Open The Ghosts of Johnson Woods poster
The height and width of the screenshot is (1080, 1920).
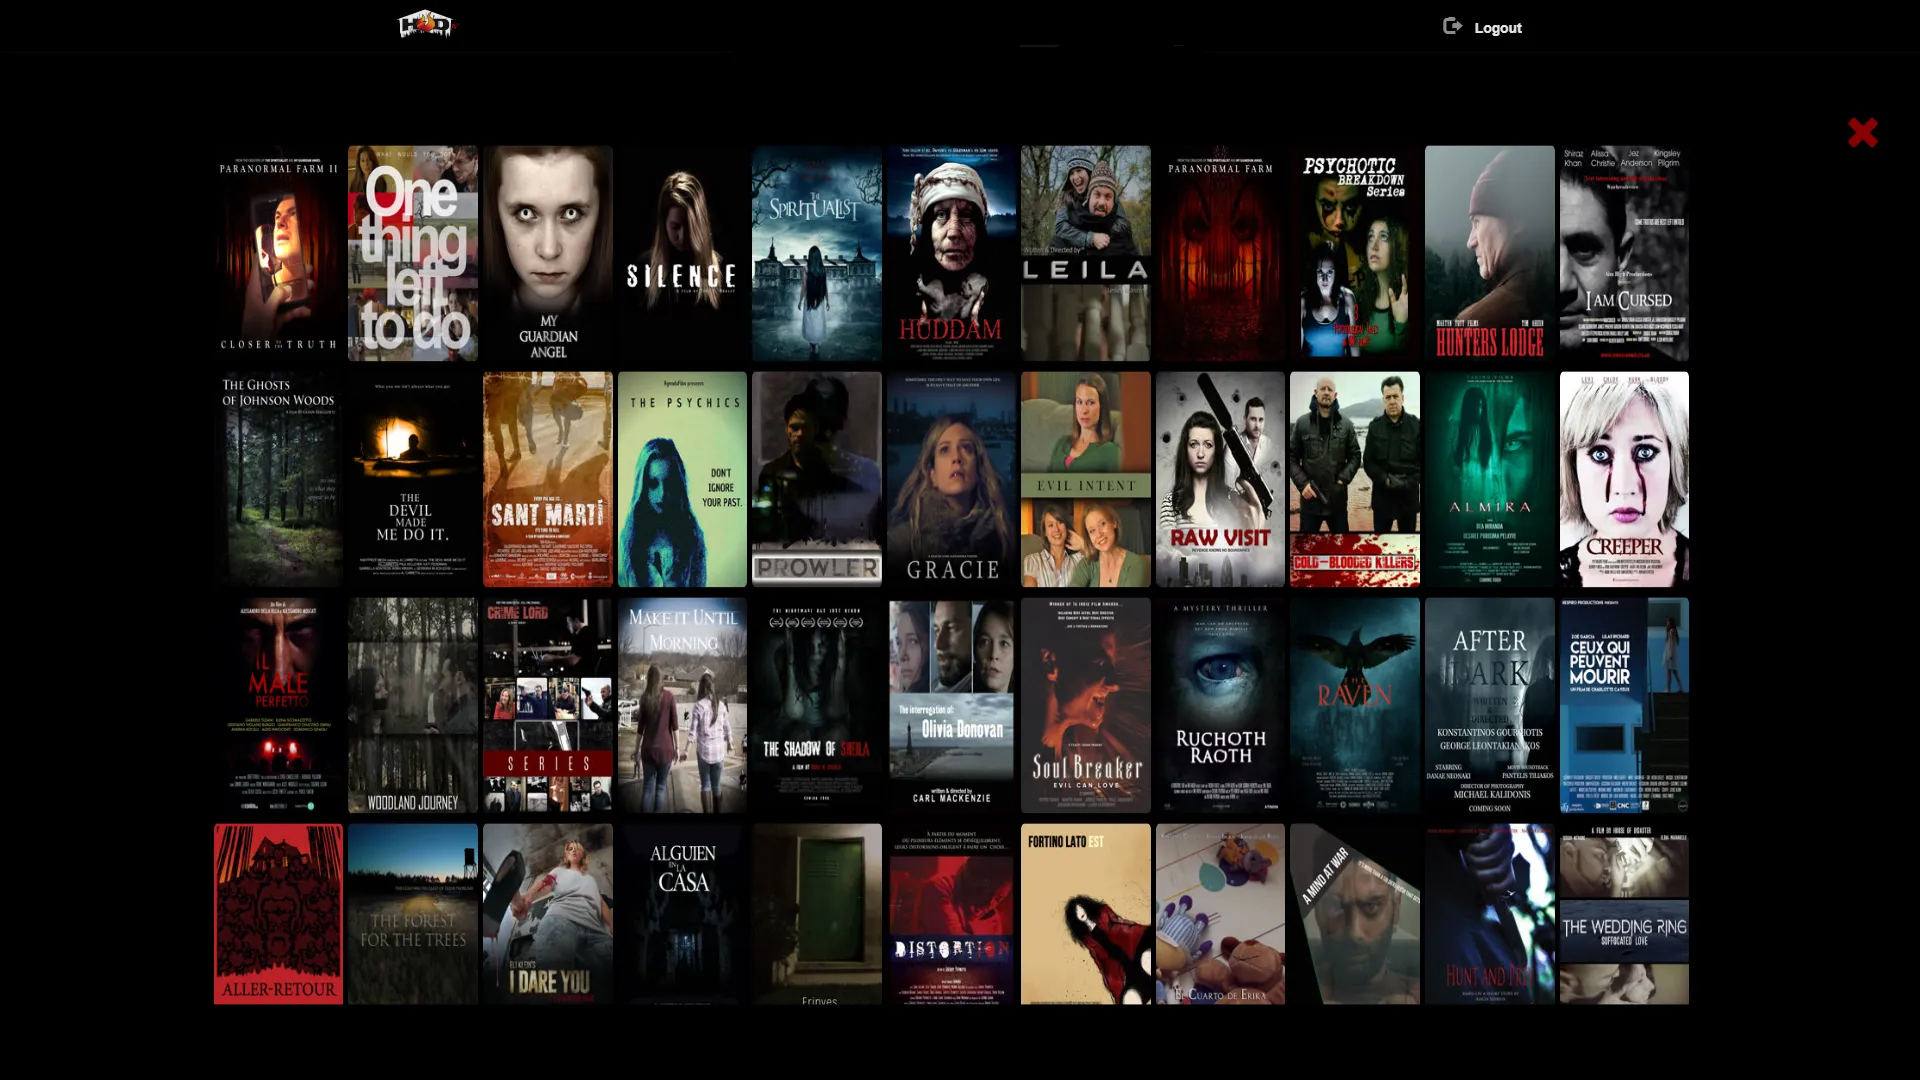278,479
